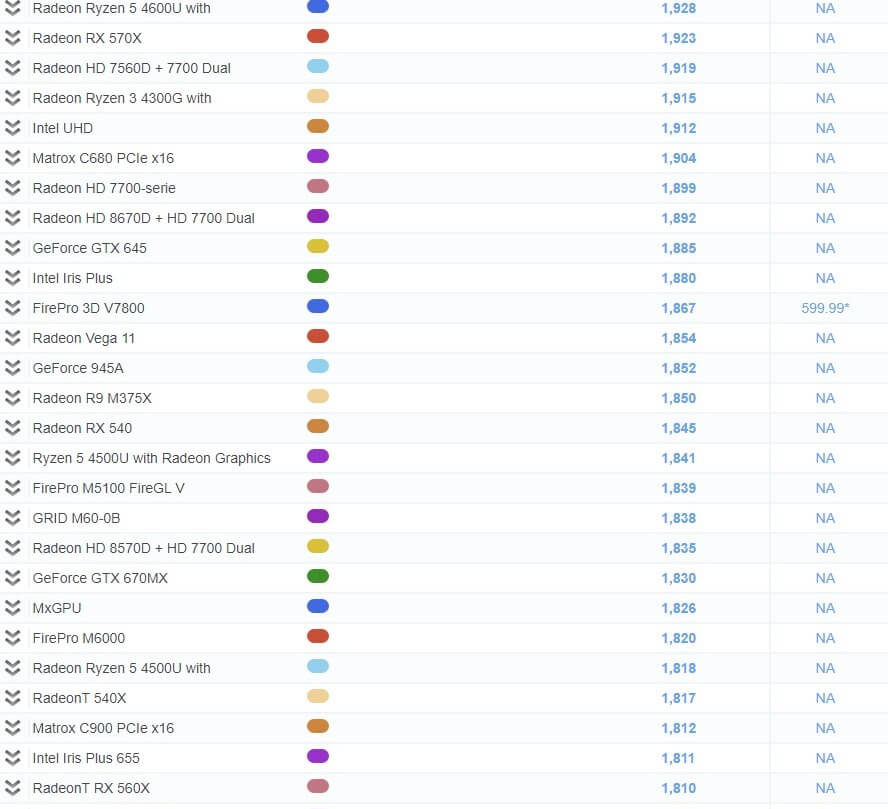This screenshot has width=888, height=809.
Task: Expand the GeForce GTX 645 row chevron
Action: 12,248
